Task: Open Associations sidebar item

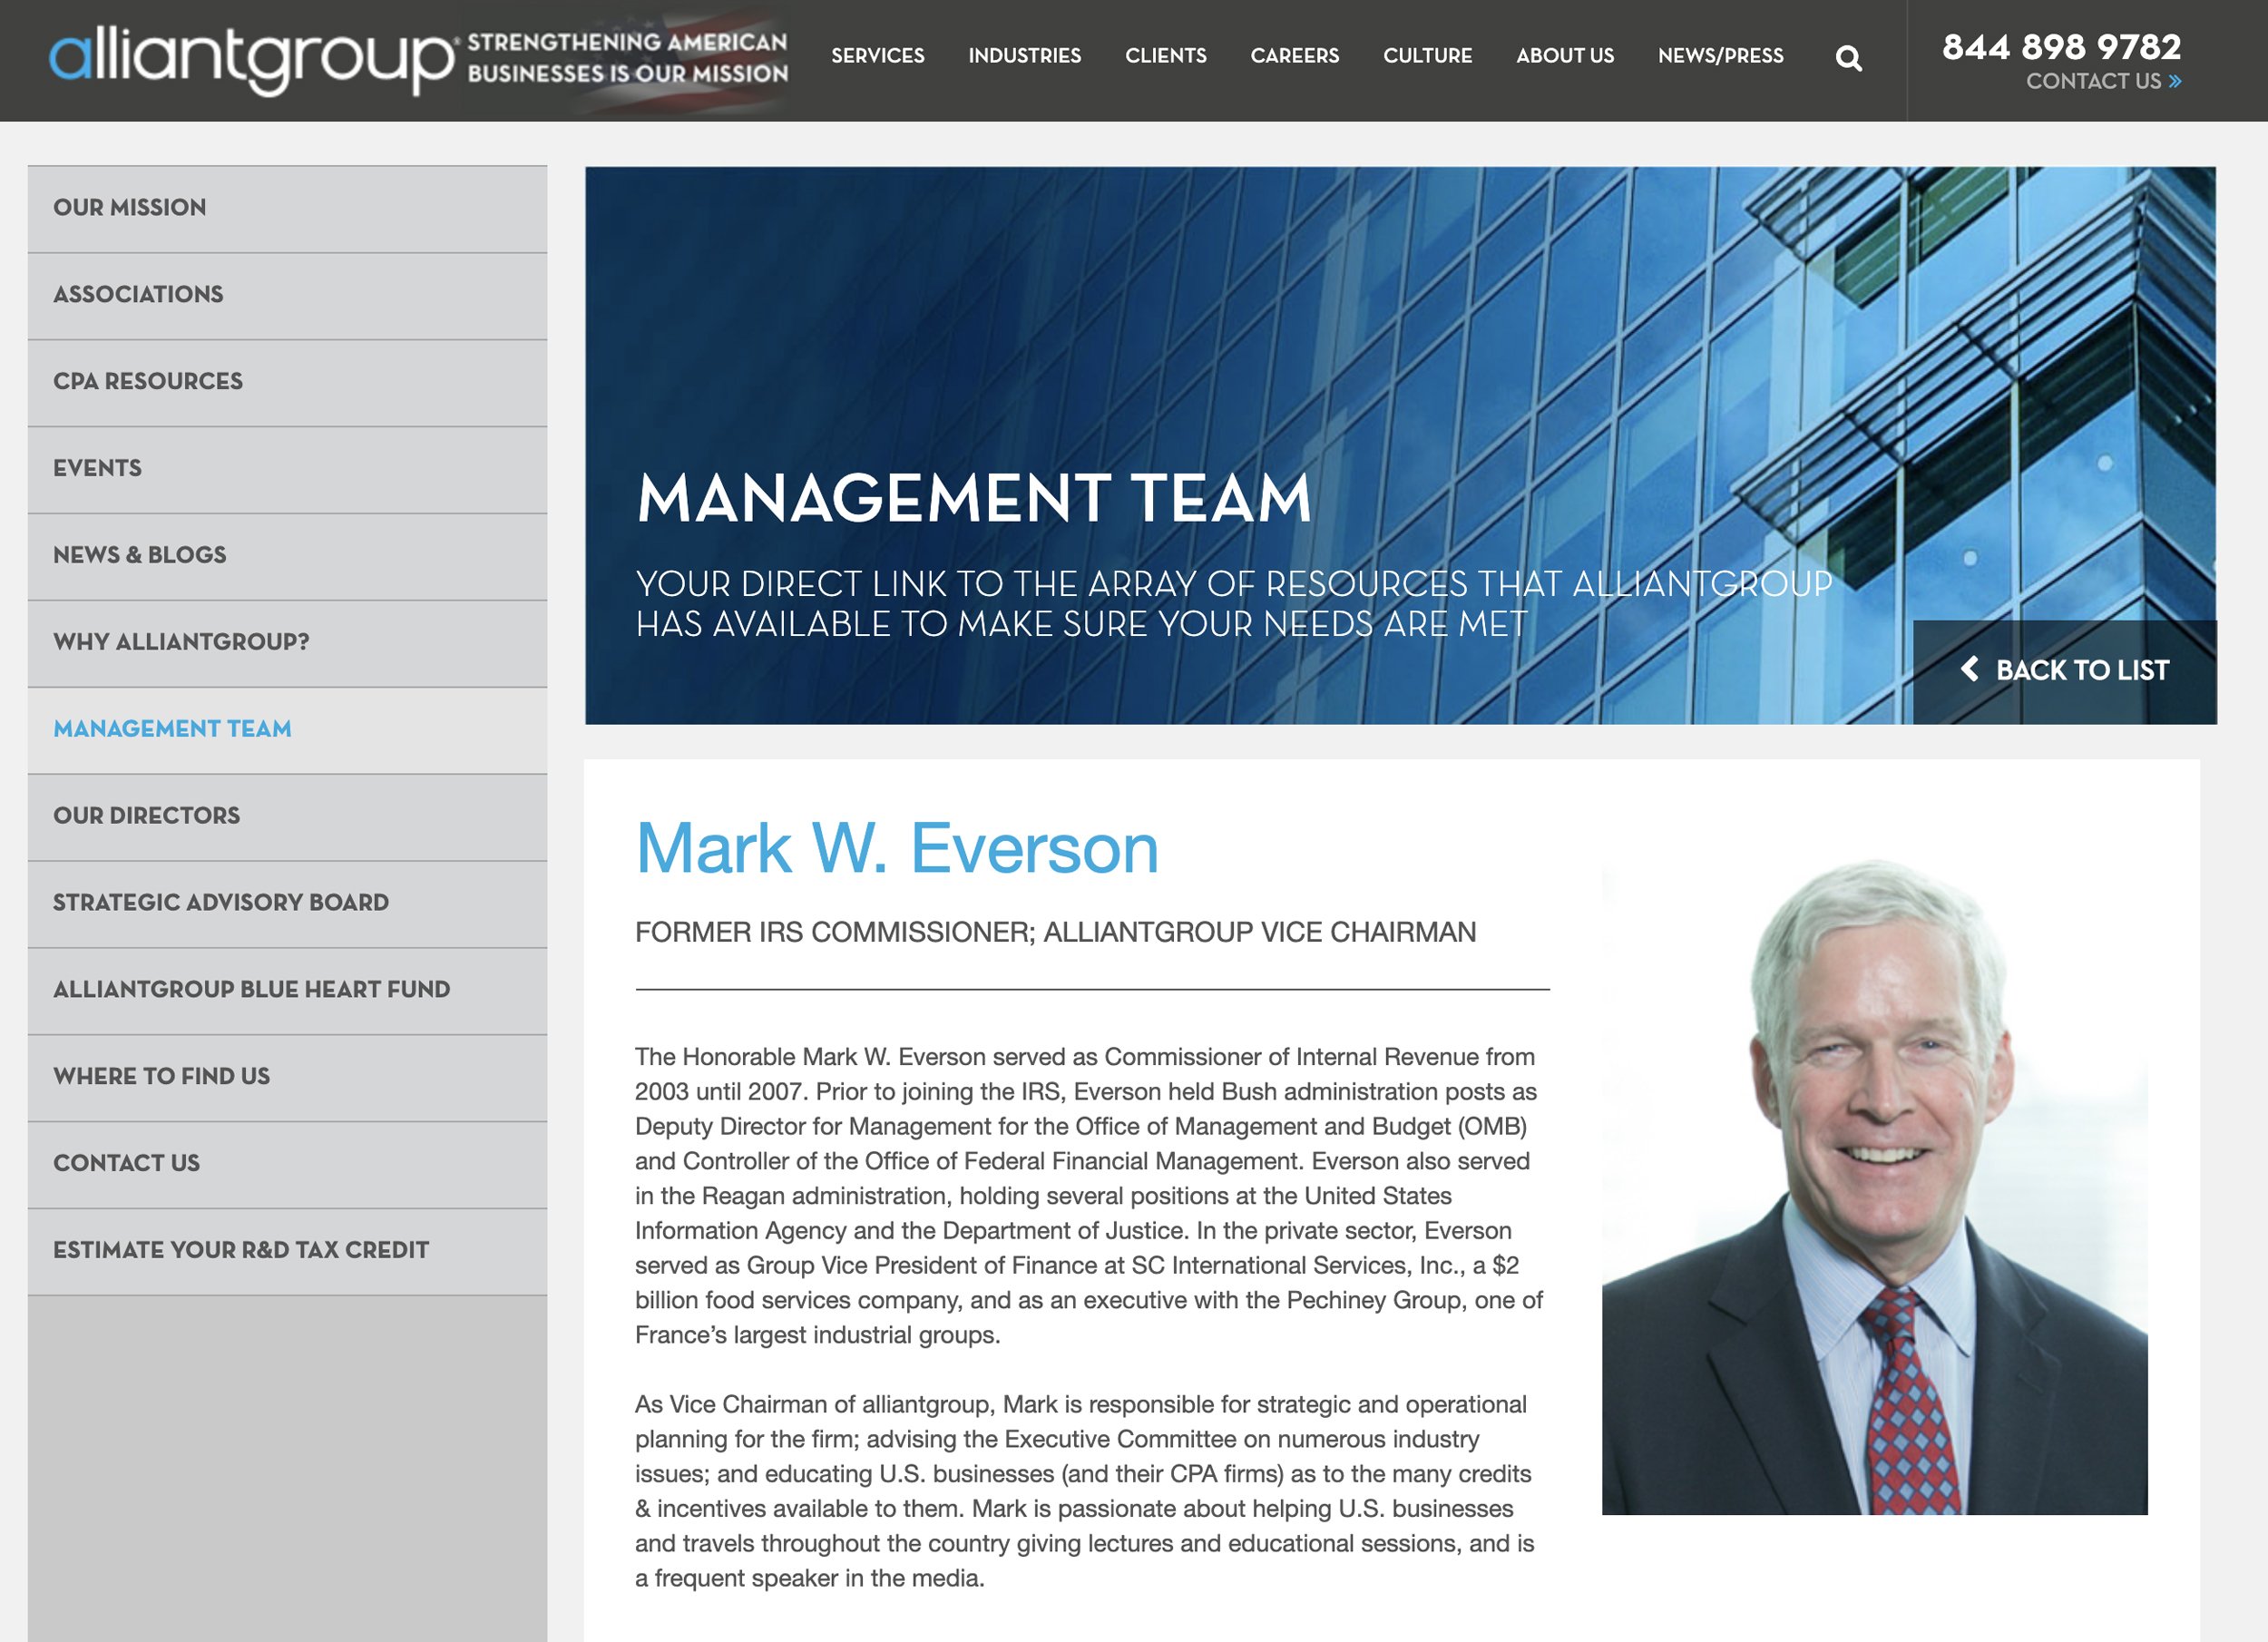Action: (x=287, y=295)
